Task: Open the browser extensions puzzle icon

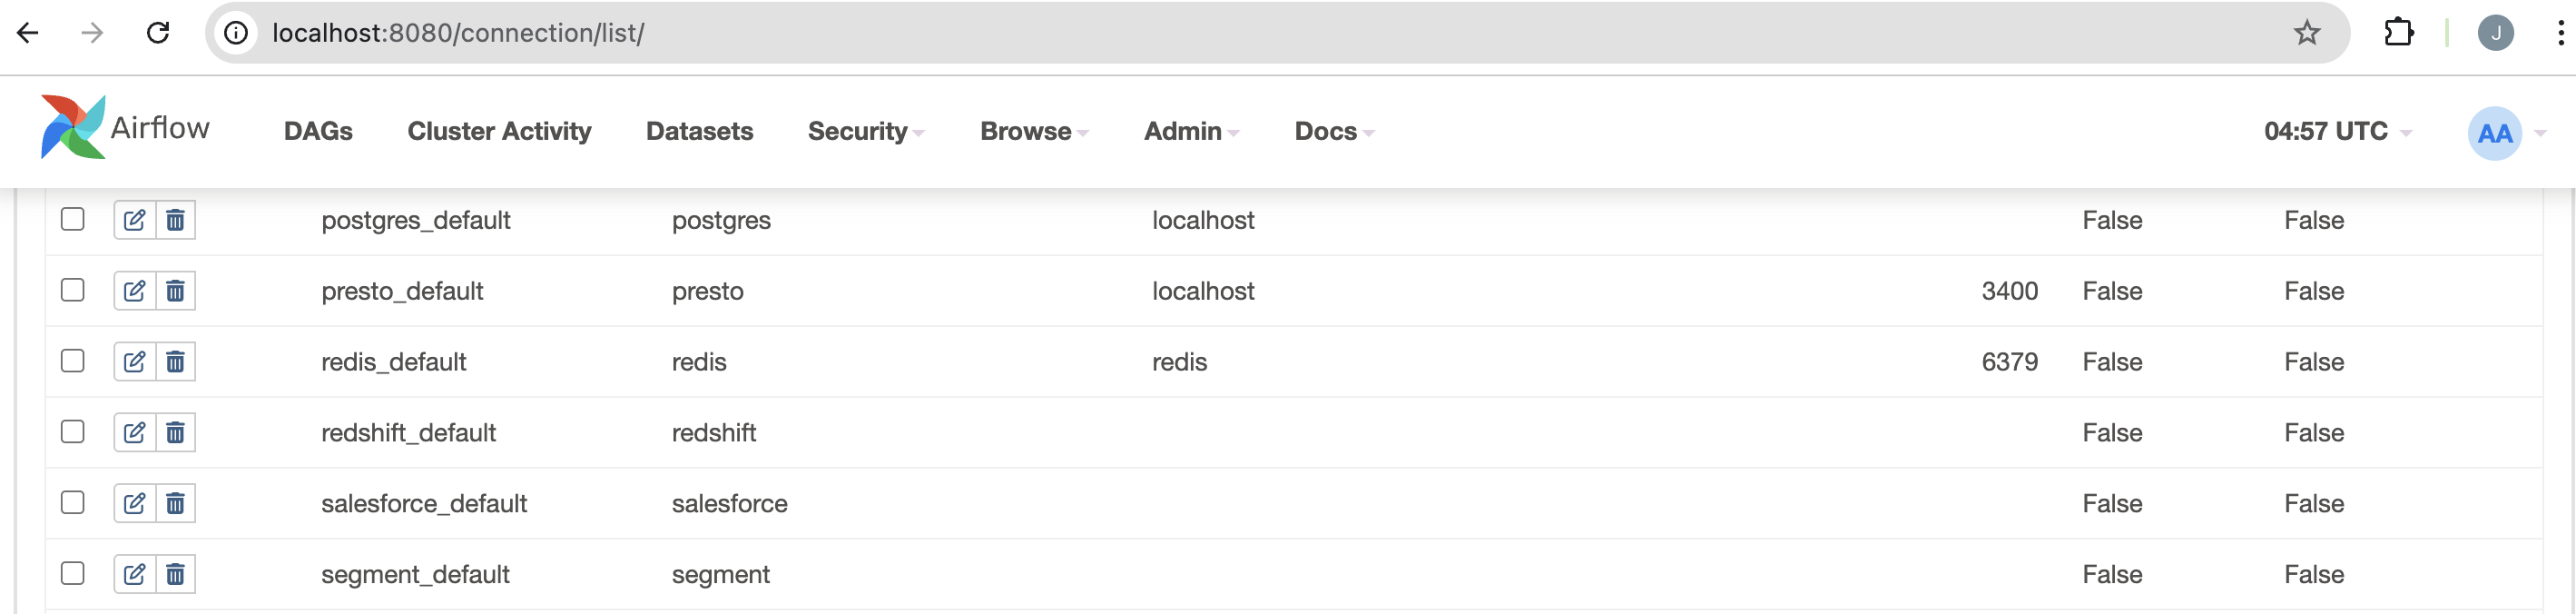Action: point(2399,33)
